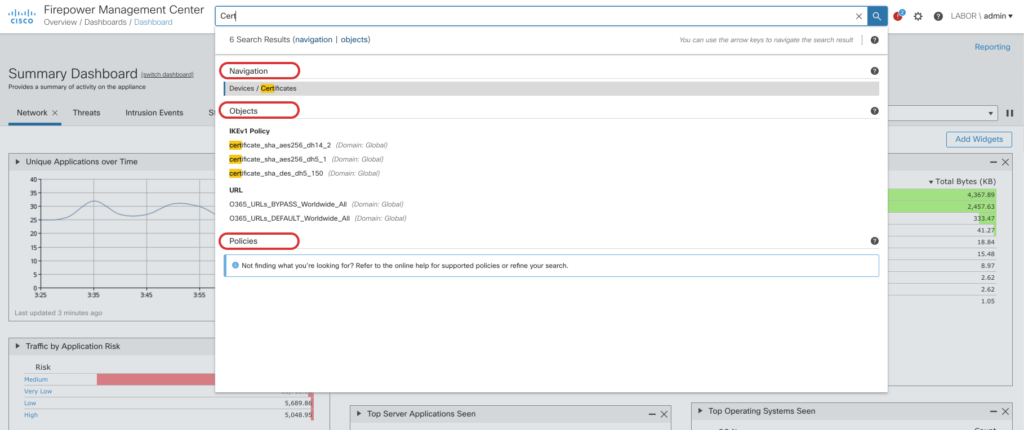Click Dashboard in the breadcrumb
Screen dimensions: 1024x430
tap(153, 22)
